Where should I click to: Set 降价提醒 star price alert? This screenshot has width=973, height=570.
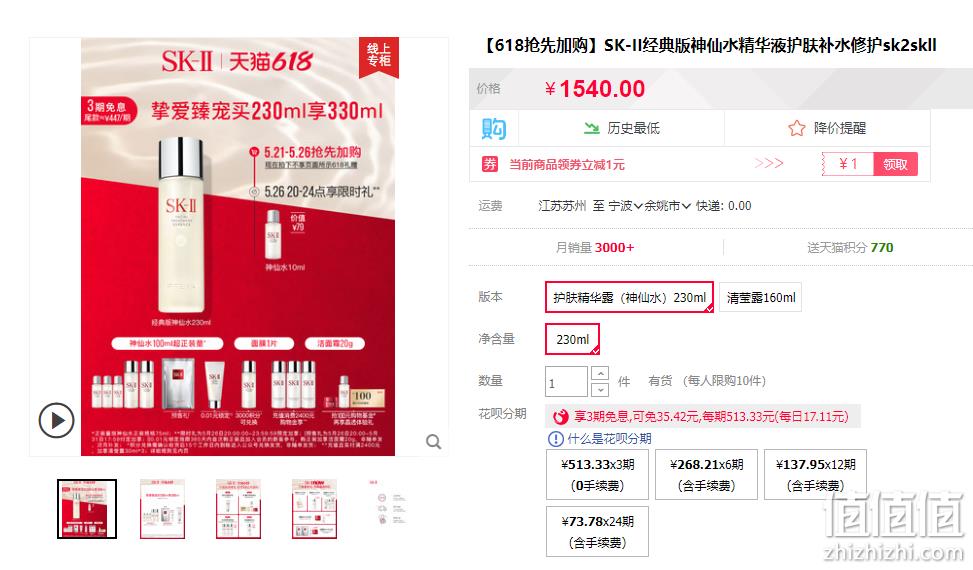[x=827, y=128]
